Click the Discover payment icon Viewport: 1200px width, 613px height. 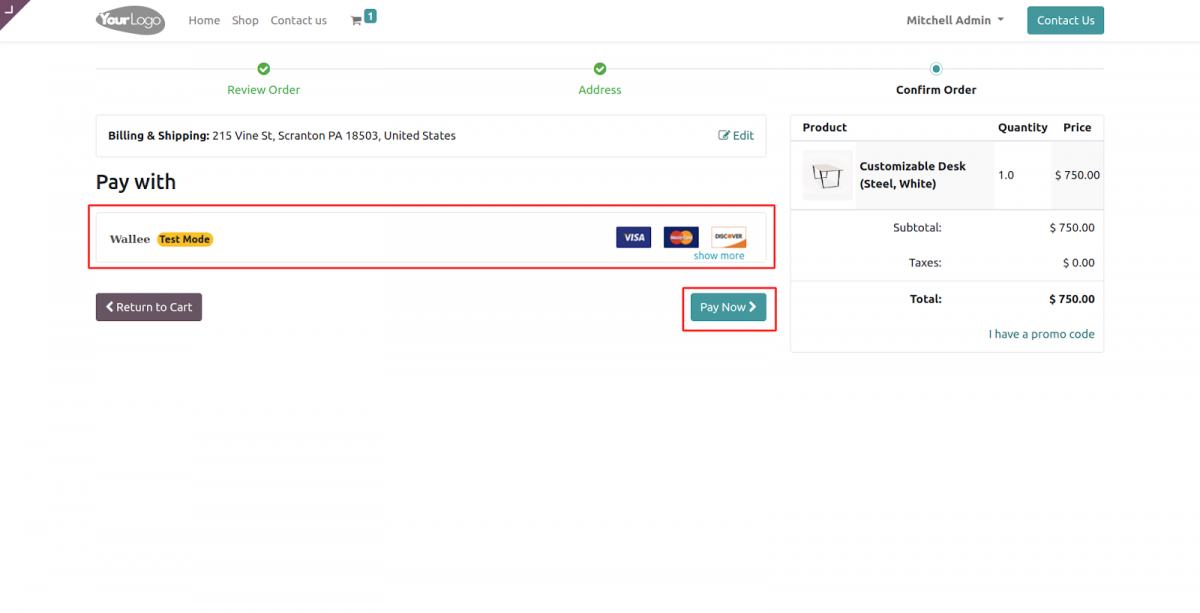coord(728,237)
